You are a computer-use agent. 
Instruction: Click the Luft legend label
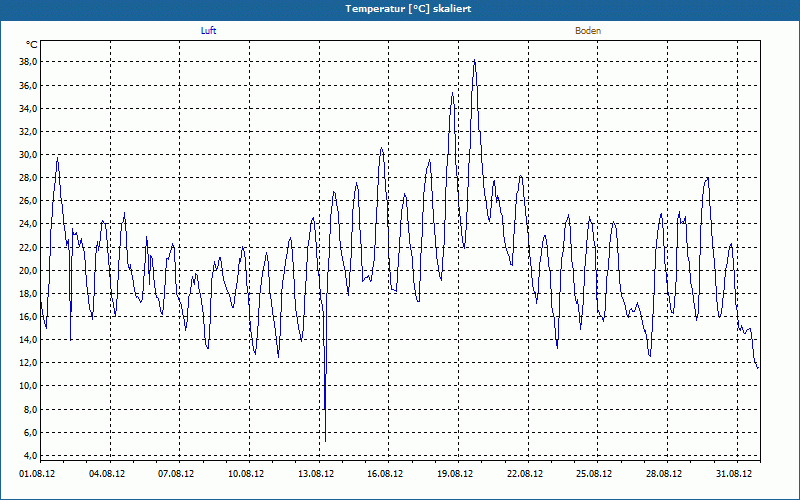208,31
